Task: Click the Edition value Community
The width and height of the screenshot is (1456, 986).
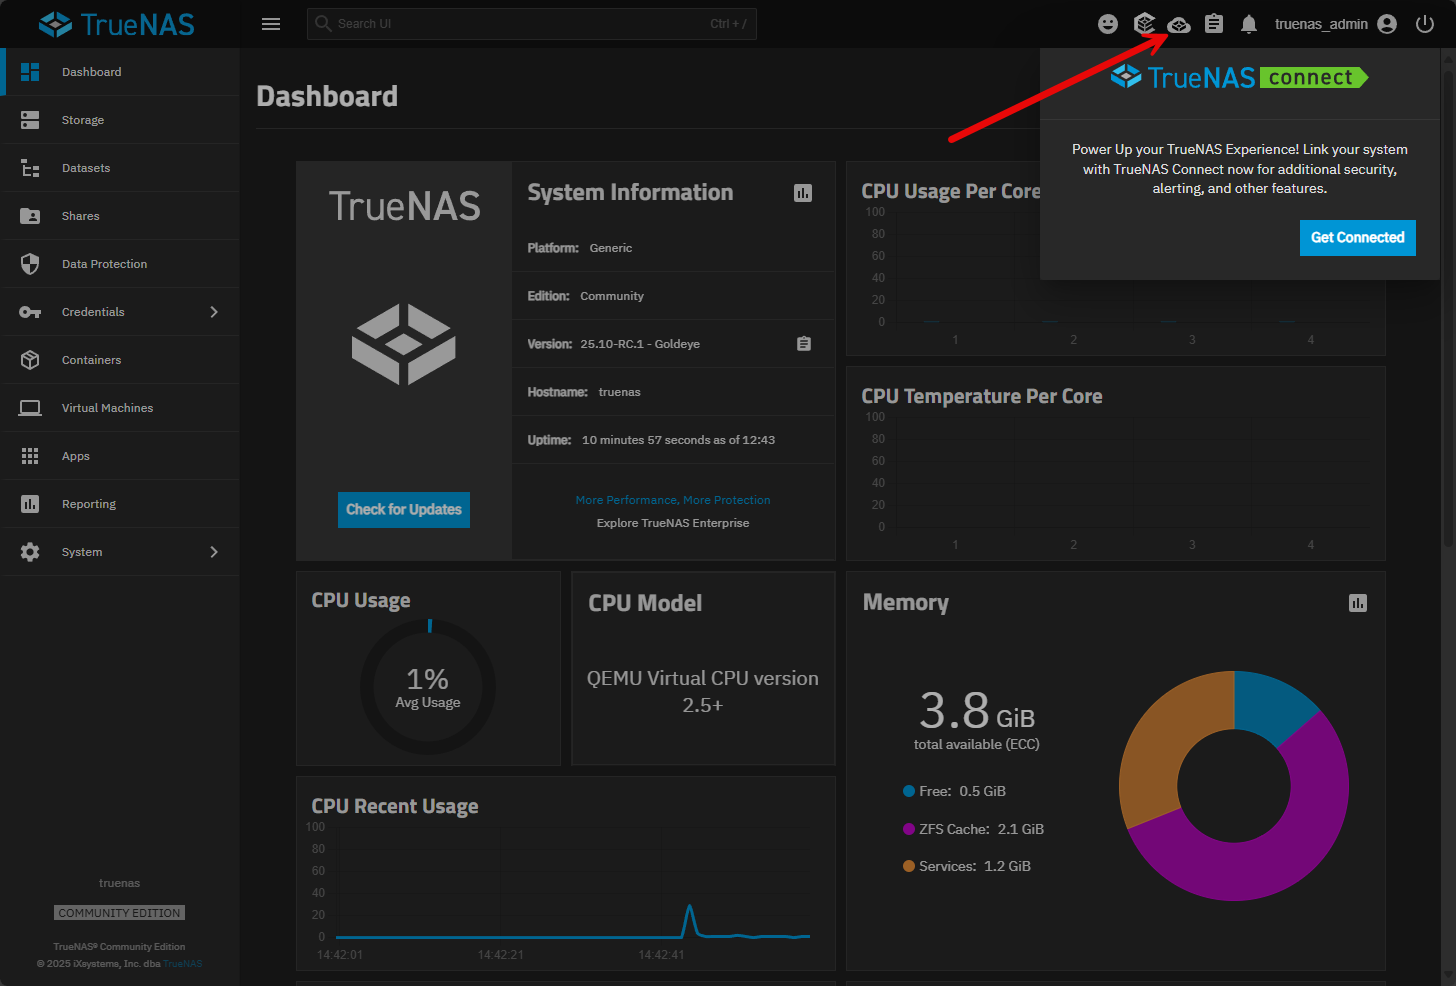Action: click(x=612, y=296)
